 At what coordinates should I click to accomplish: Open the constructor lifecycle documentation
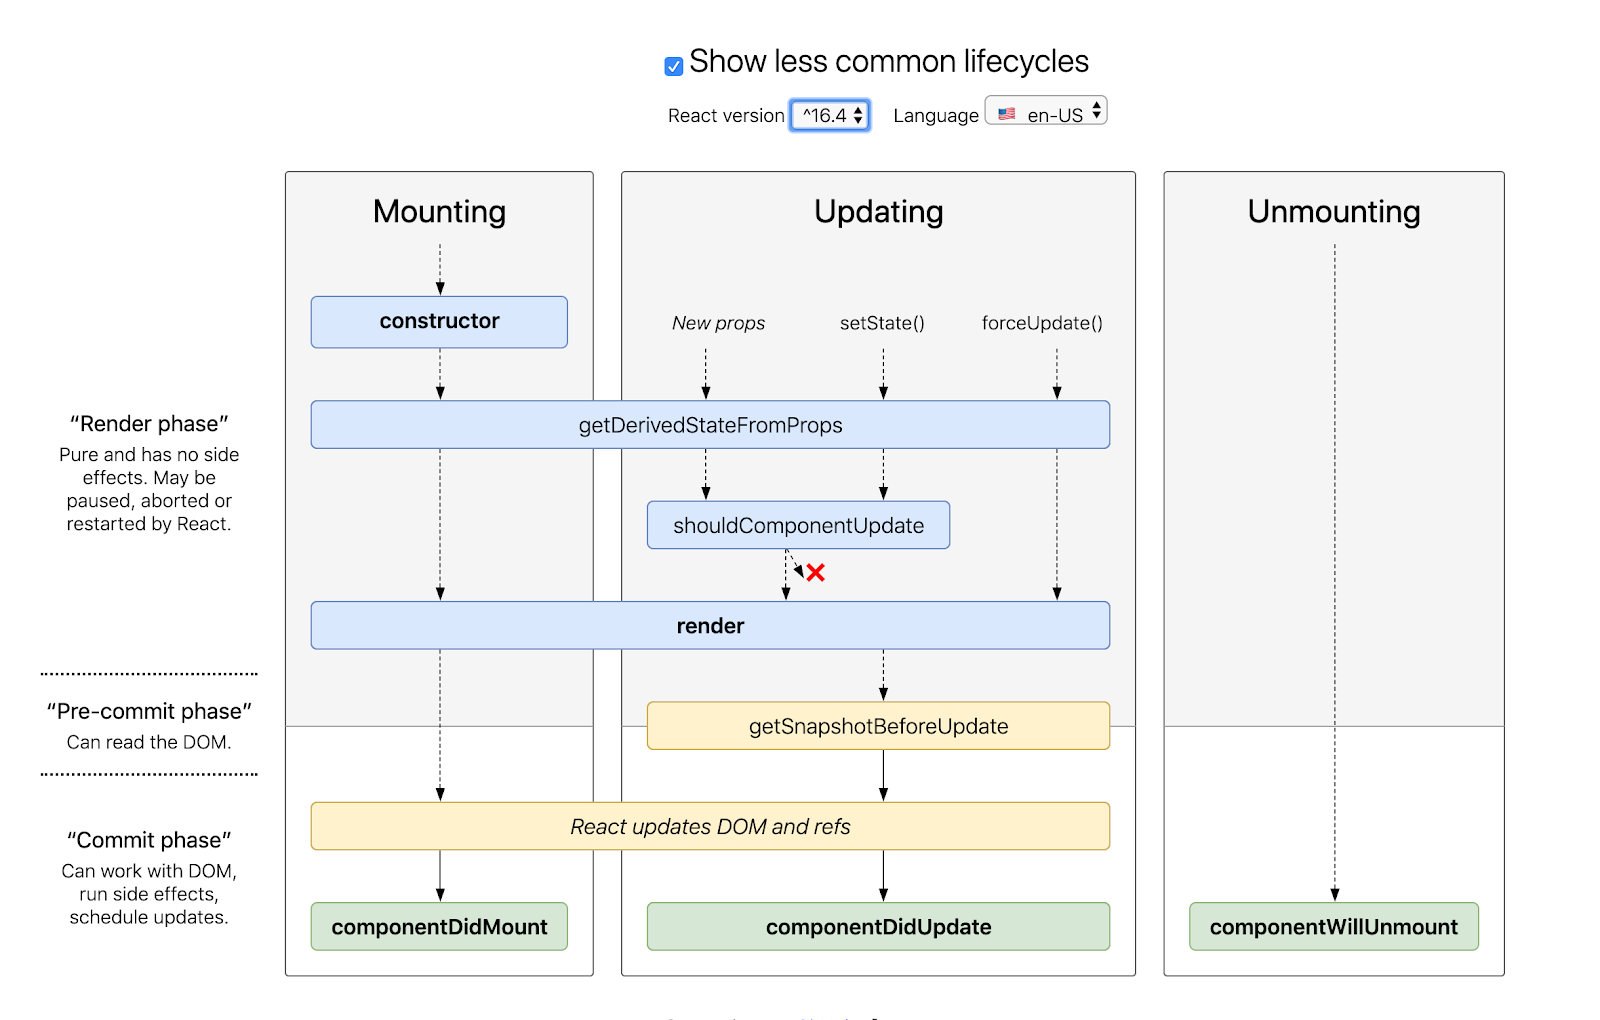click(439, 321)
